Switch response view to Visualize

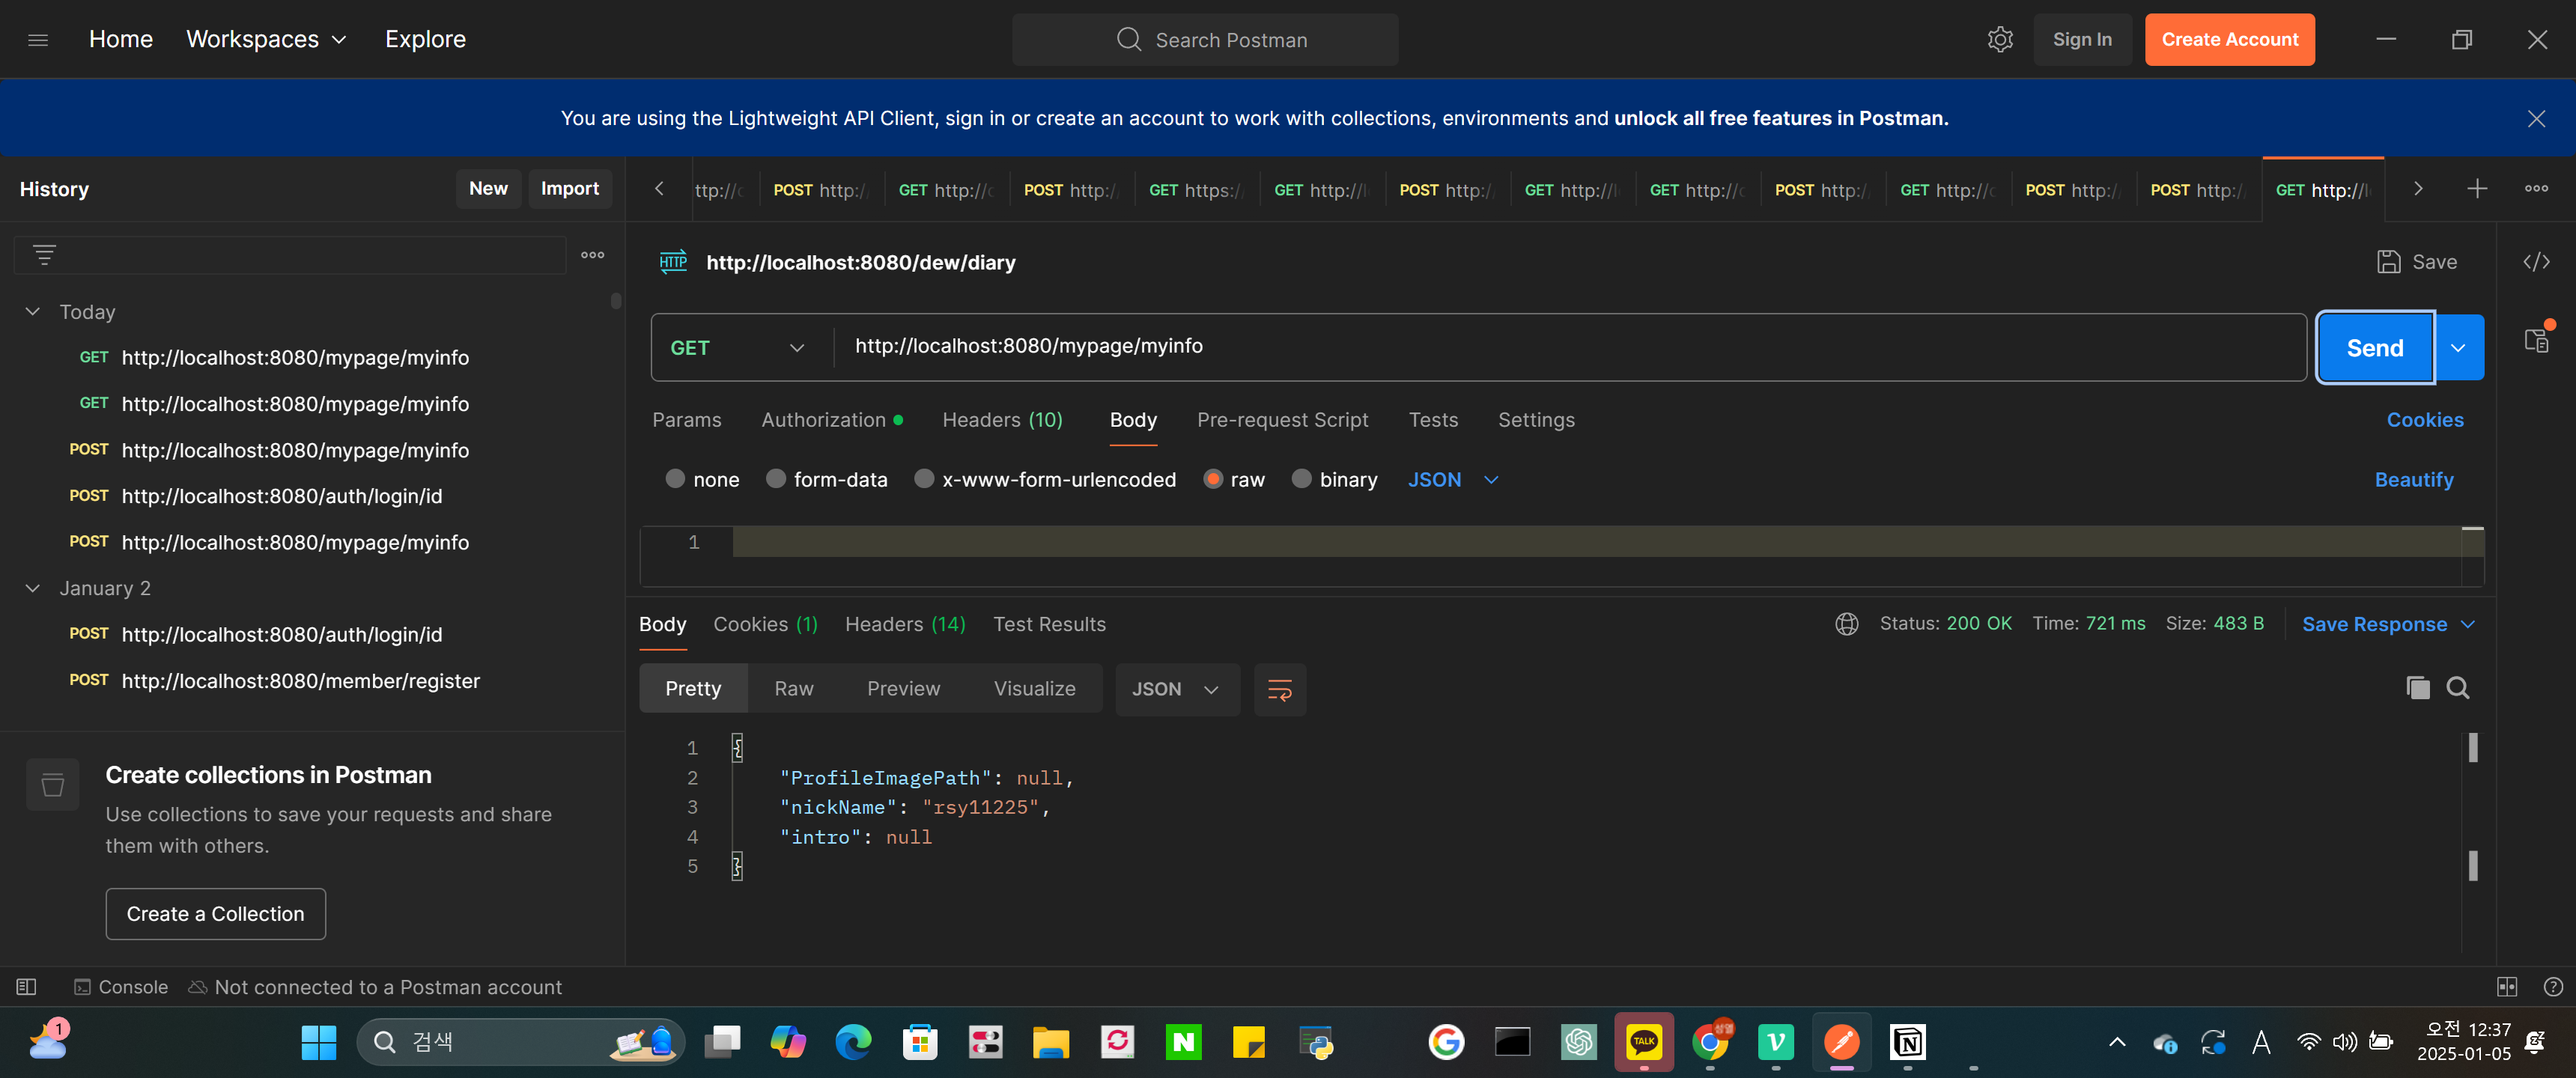tap(1034, 689)
